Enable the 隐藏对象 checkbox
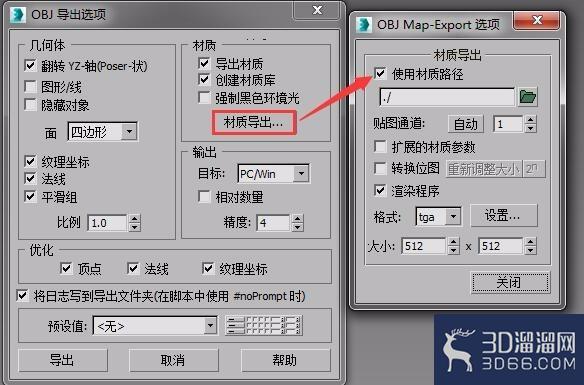Viewport: 584px width, 385px height. point(30,105)
